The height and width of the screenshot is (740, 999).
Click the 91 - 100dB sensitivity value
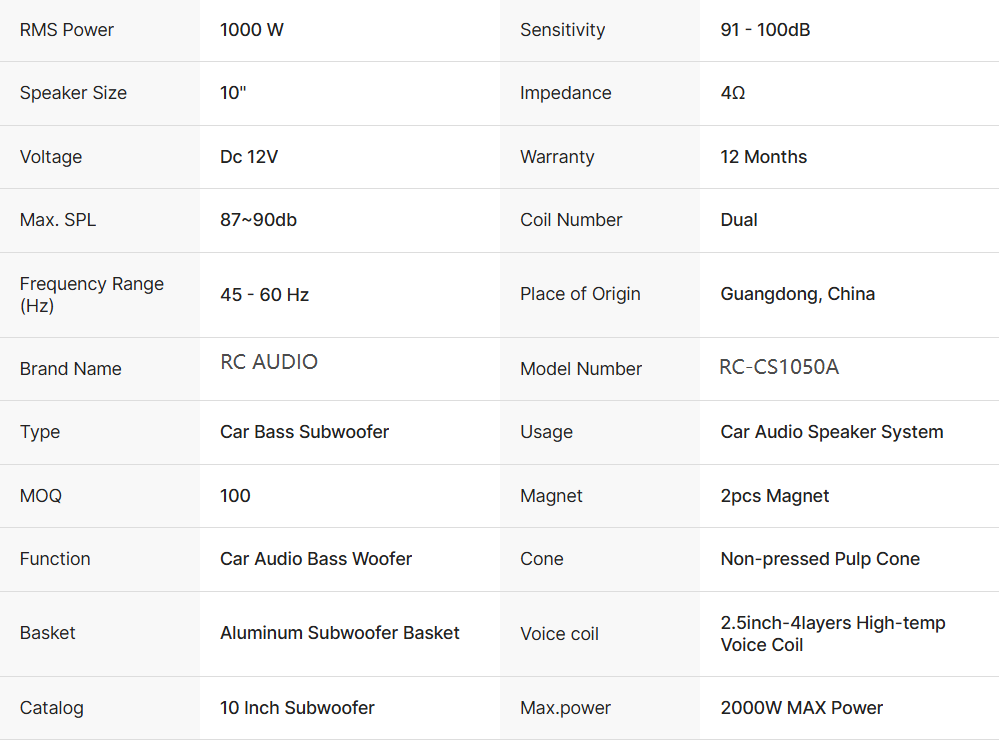pos(765,30)
